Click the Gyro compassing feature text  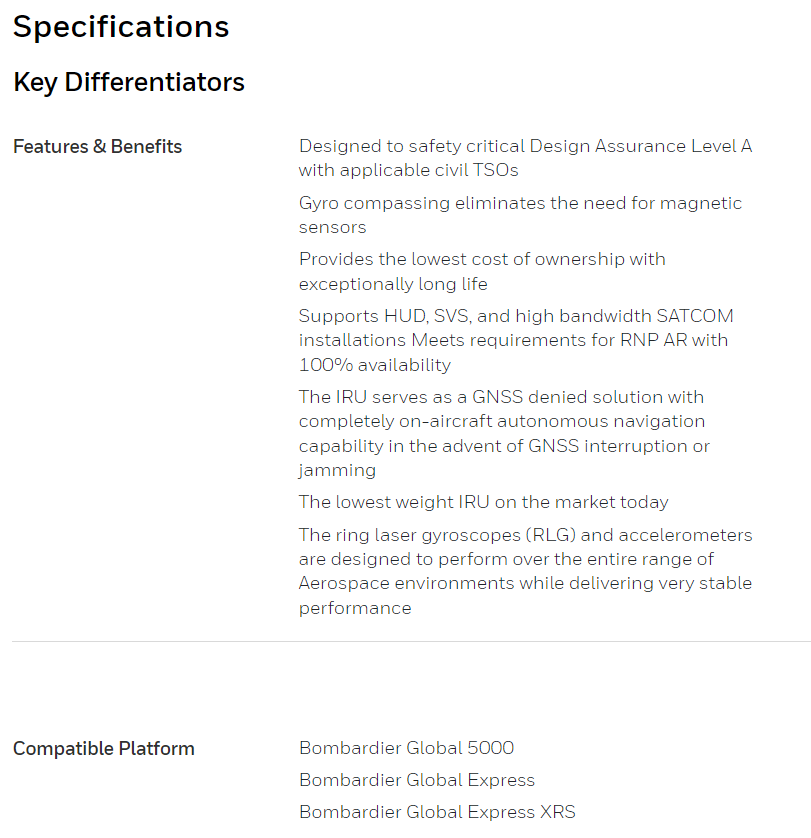coord(520,215)
